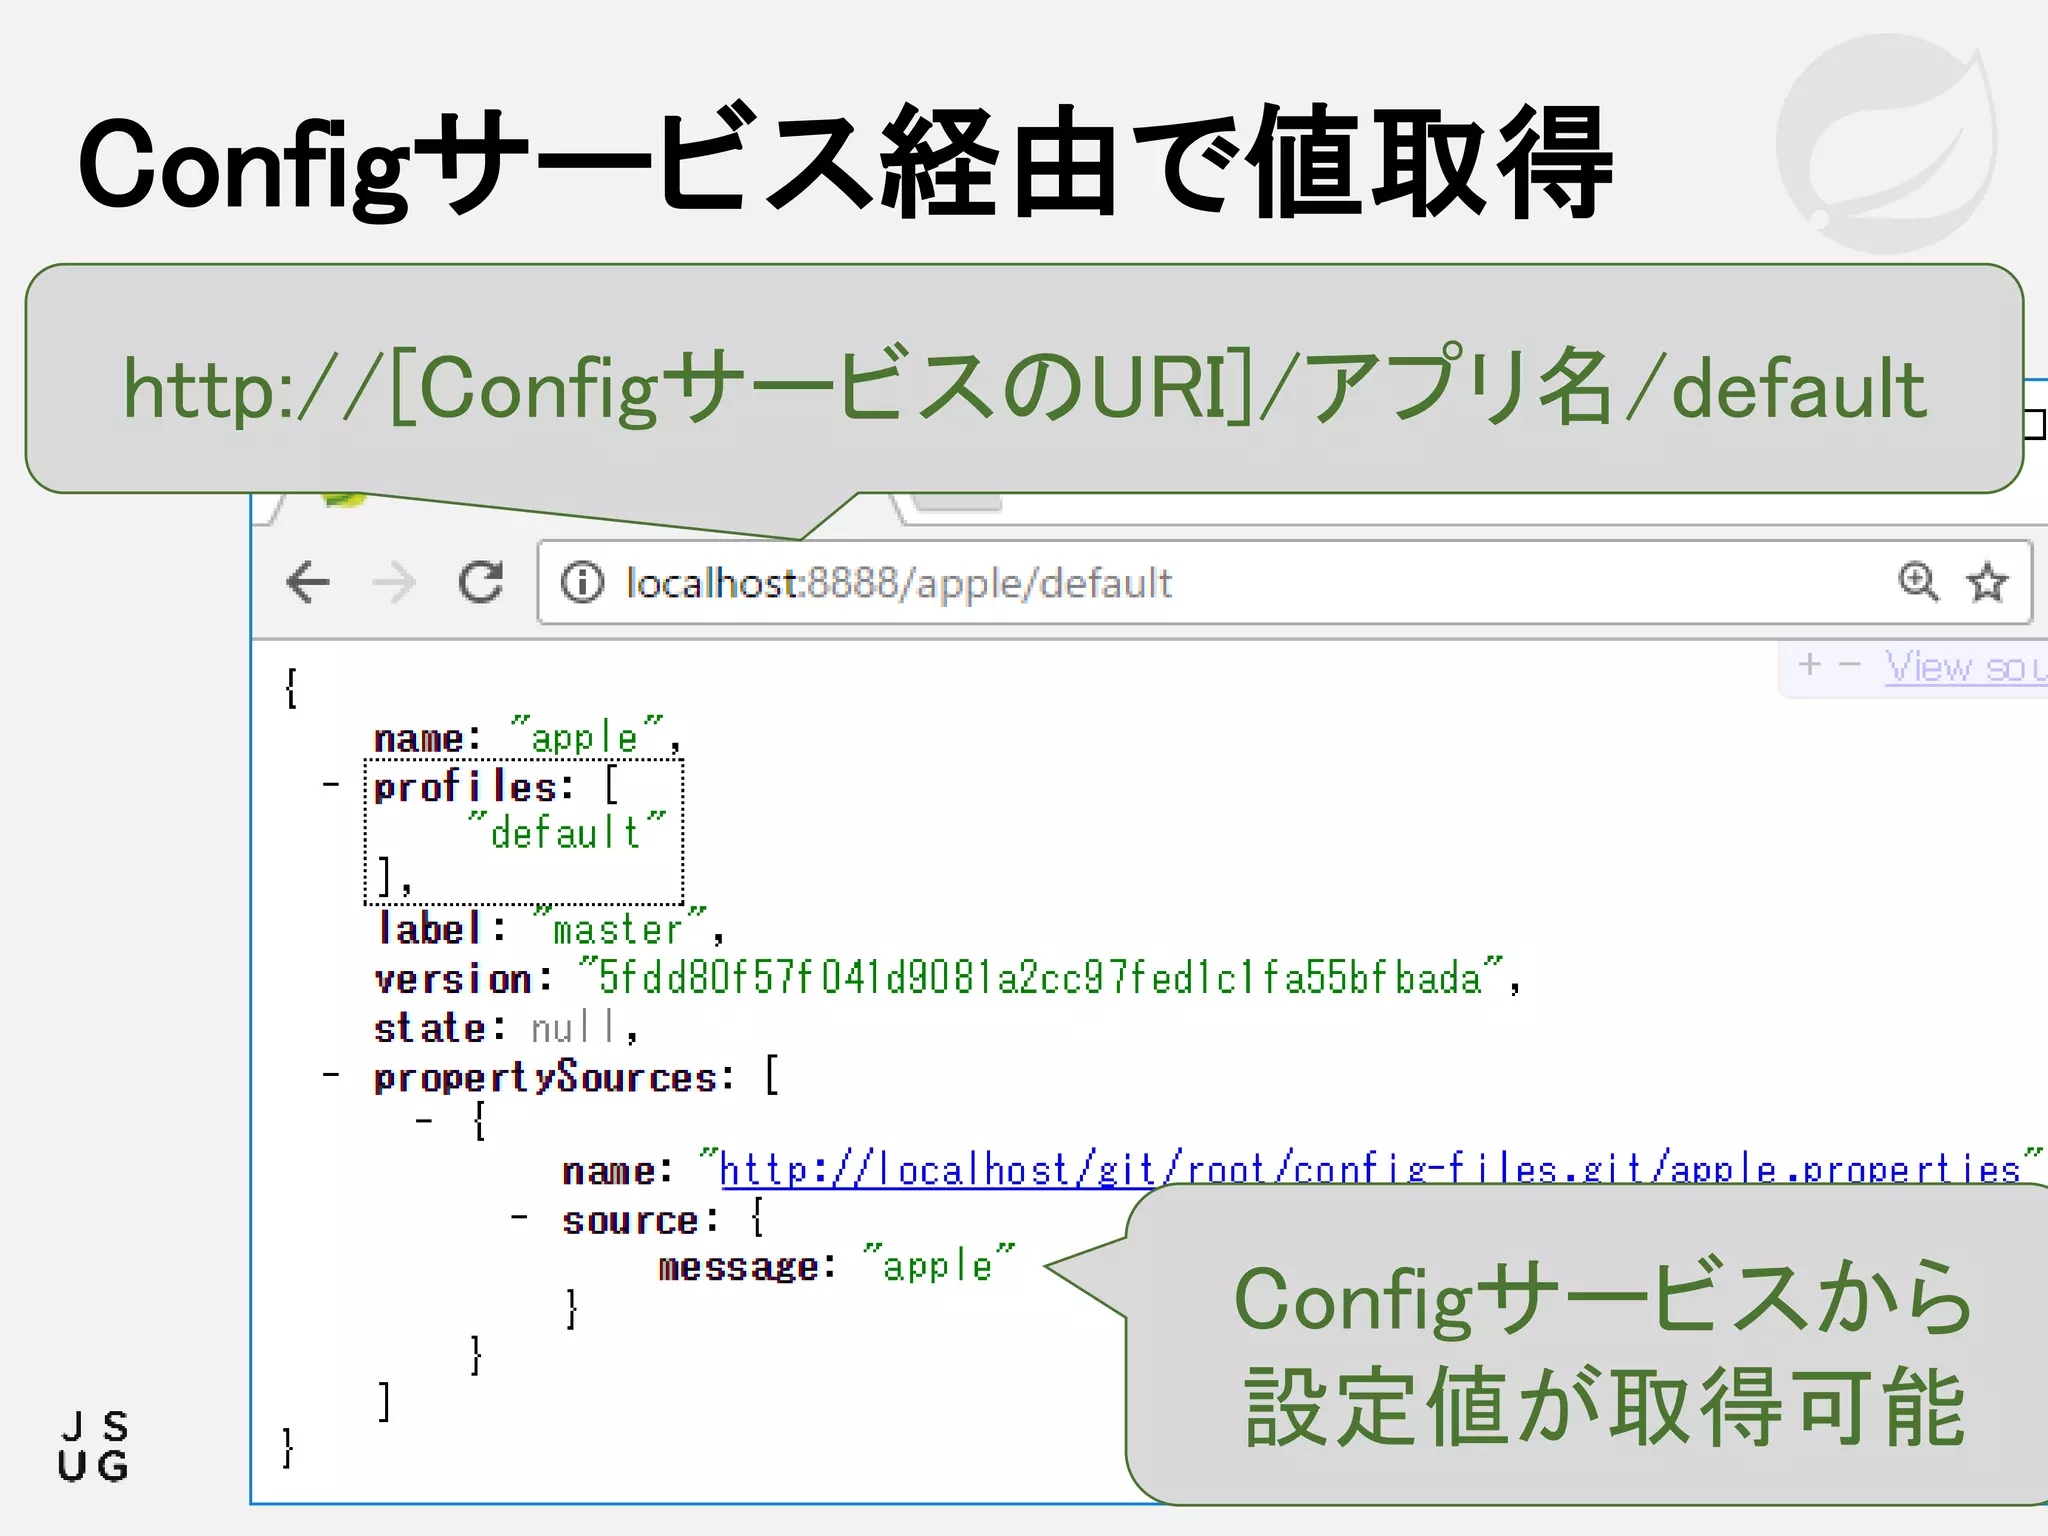Image resolution: width=2048 pixels, height=1536 pixels.
Task: Open the apple.properties git link
Action: point(1370,1169)
